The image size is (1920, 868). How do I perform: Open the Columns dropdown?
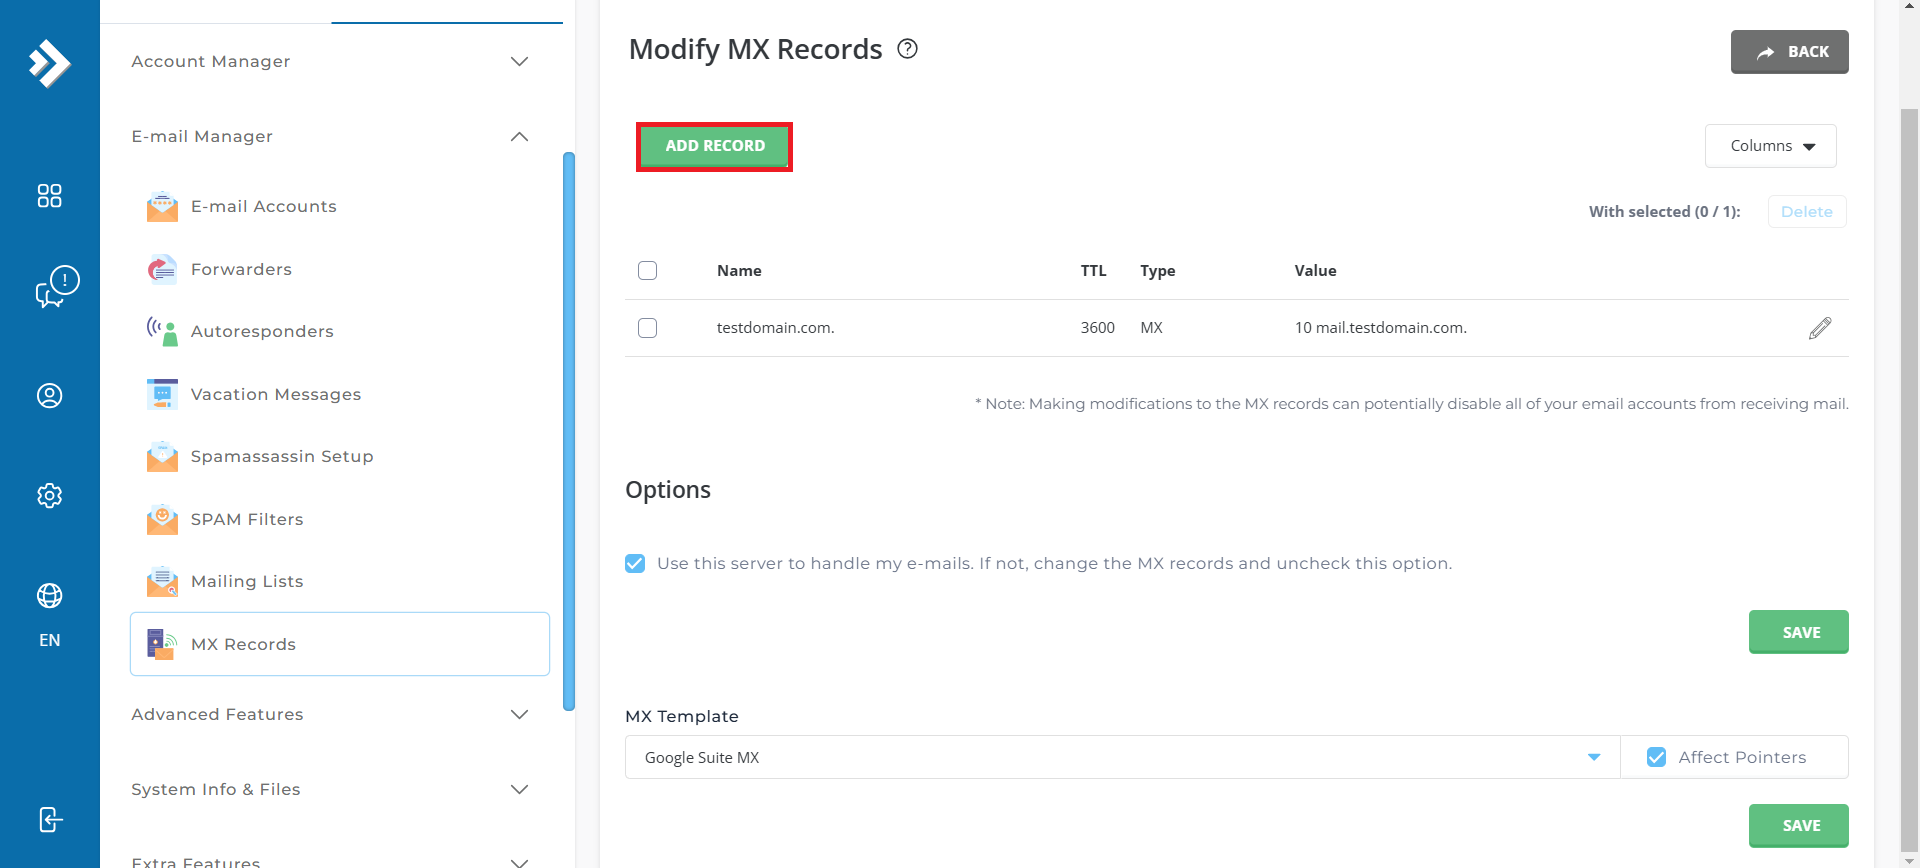(x=1770, y=146)
